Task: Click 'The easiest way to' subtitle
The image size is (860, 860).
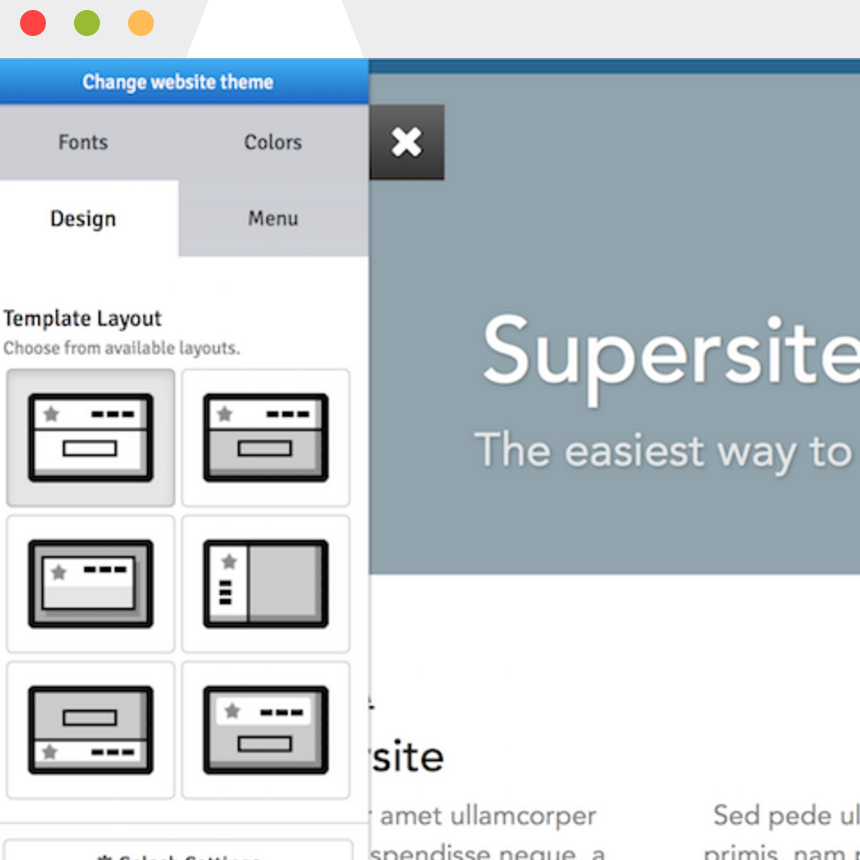Action: pyautogui.click(x=664, y=451)
